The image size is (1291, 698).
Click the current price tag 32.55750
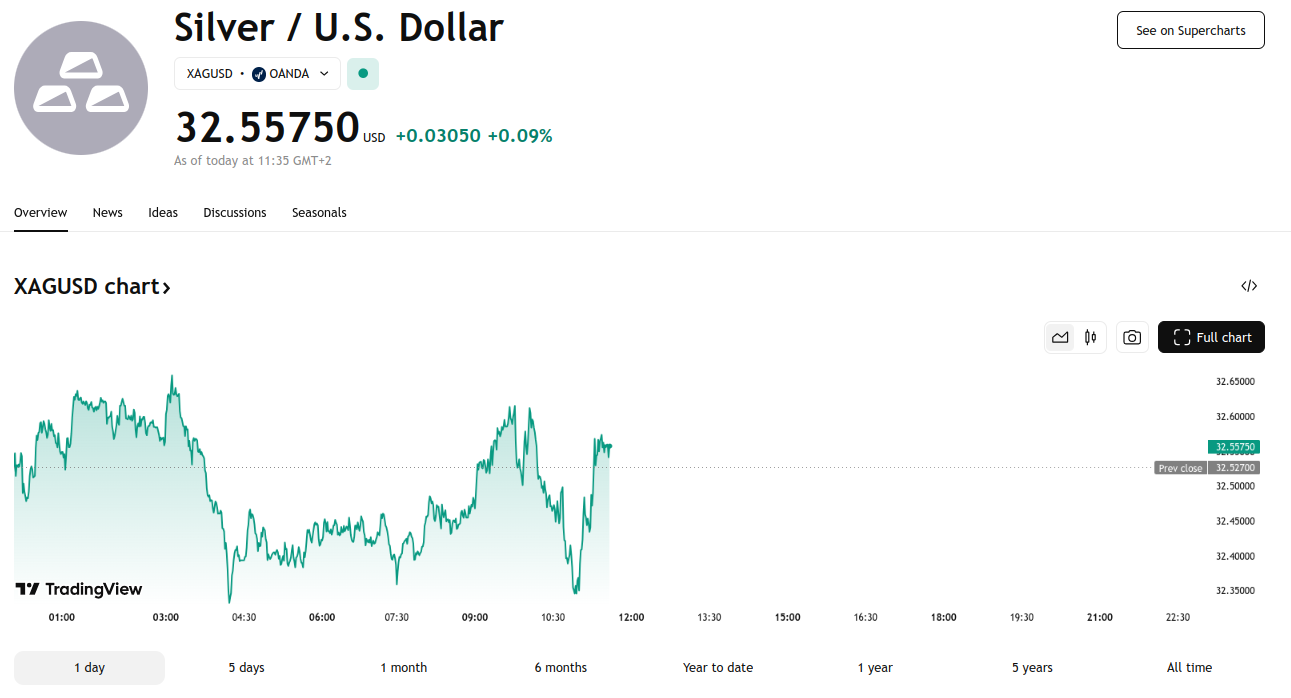tap(1233, 447)
